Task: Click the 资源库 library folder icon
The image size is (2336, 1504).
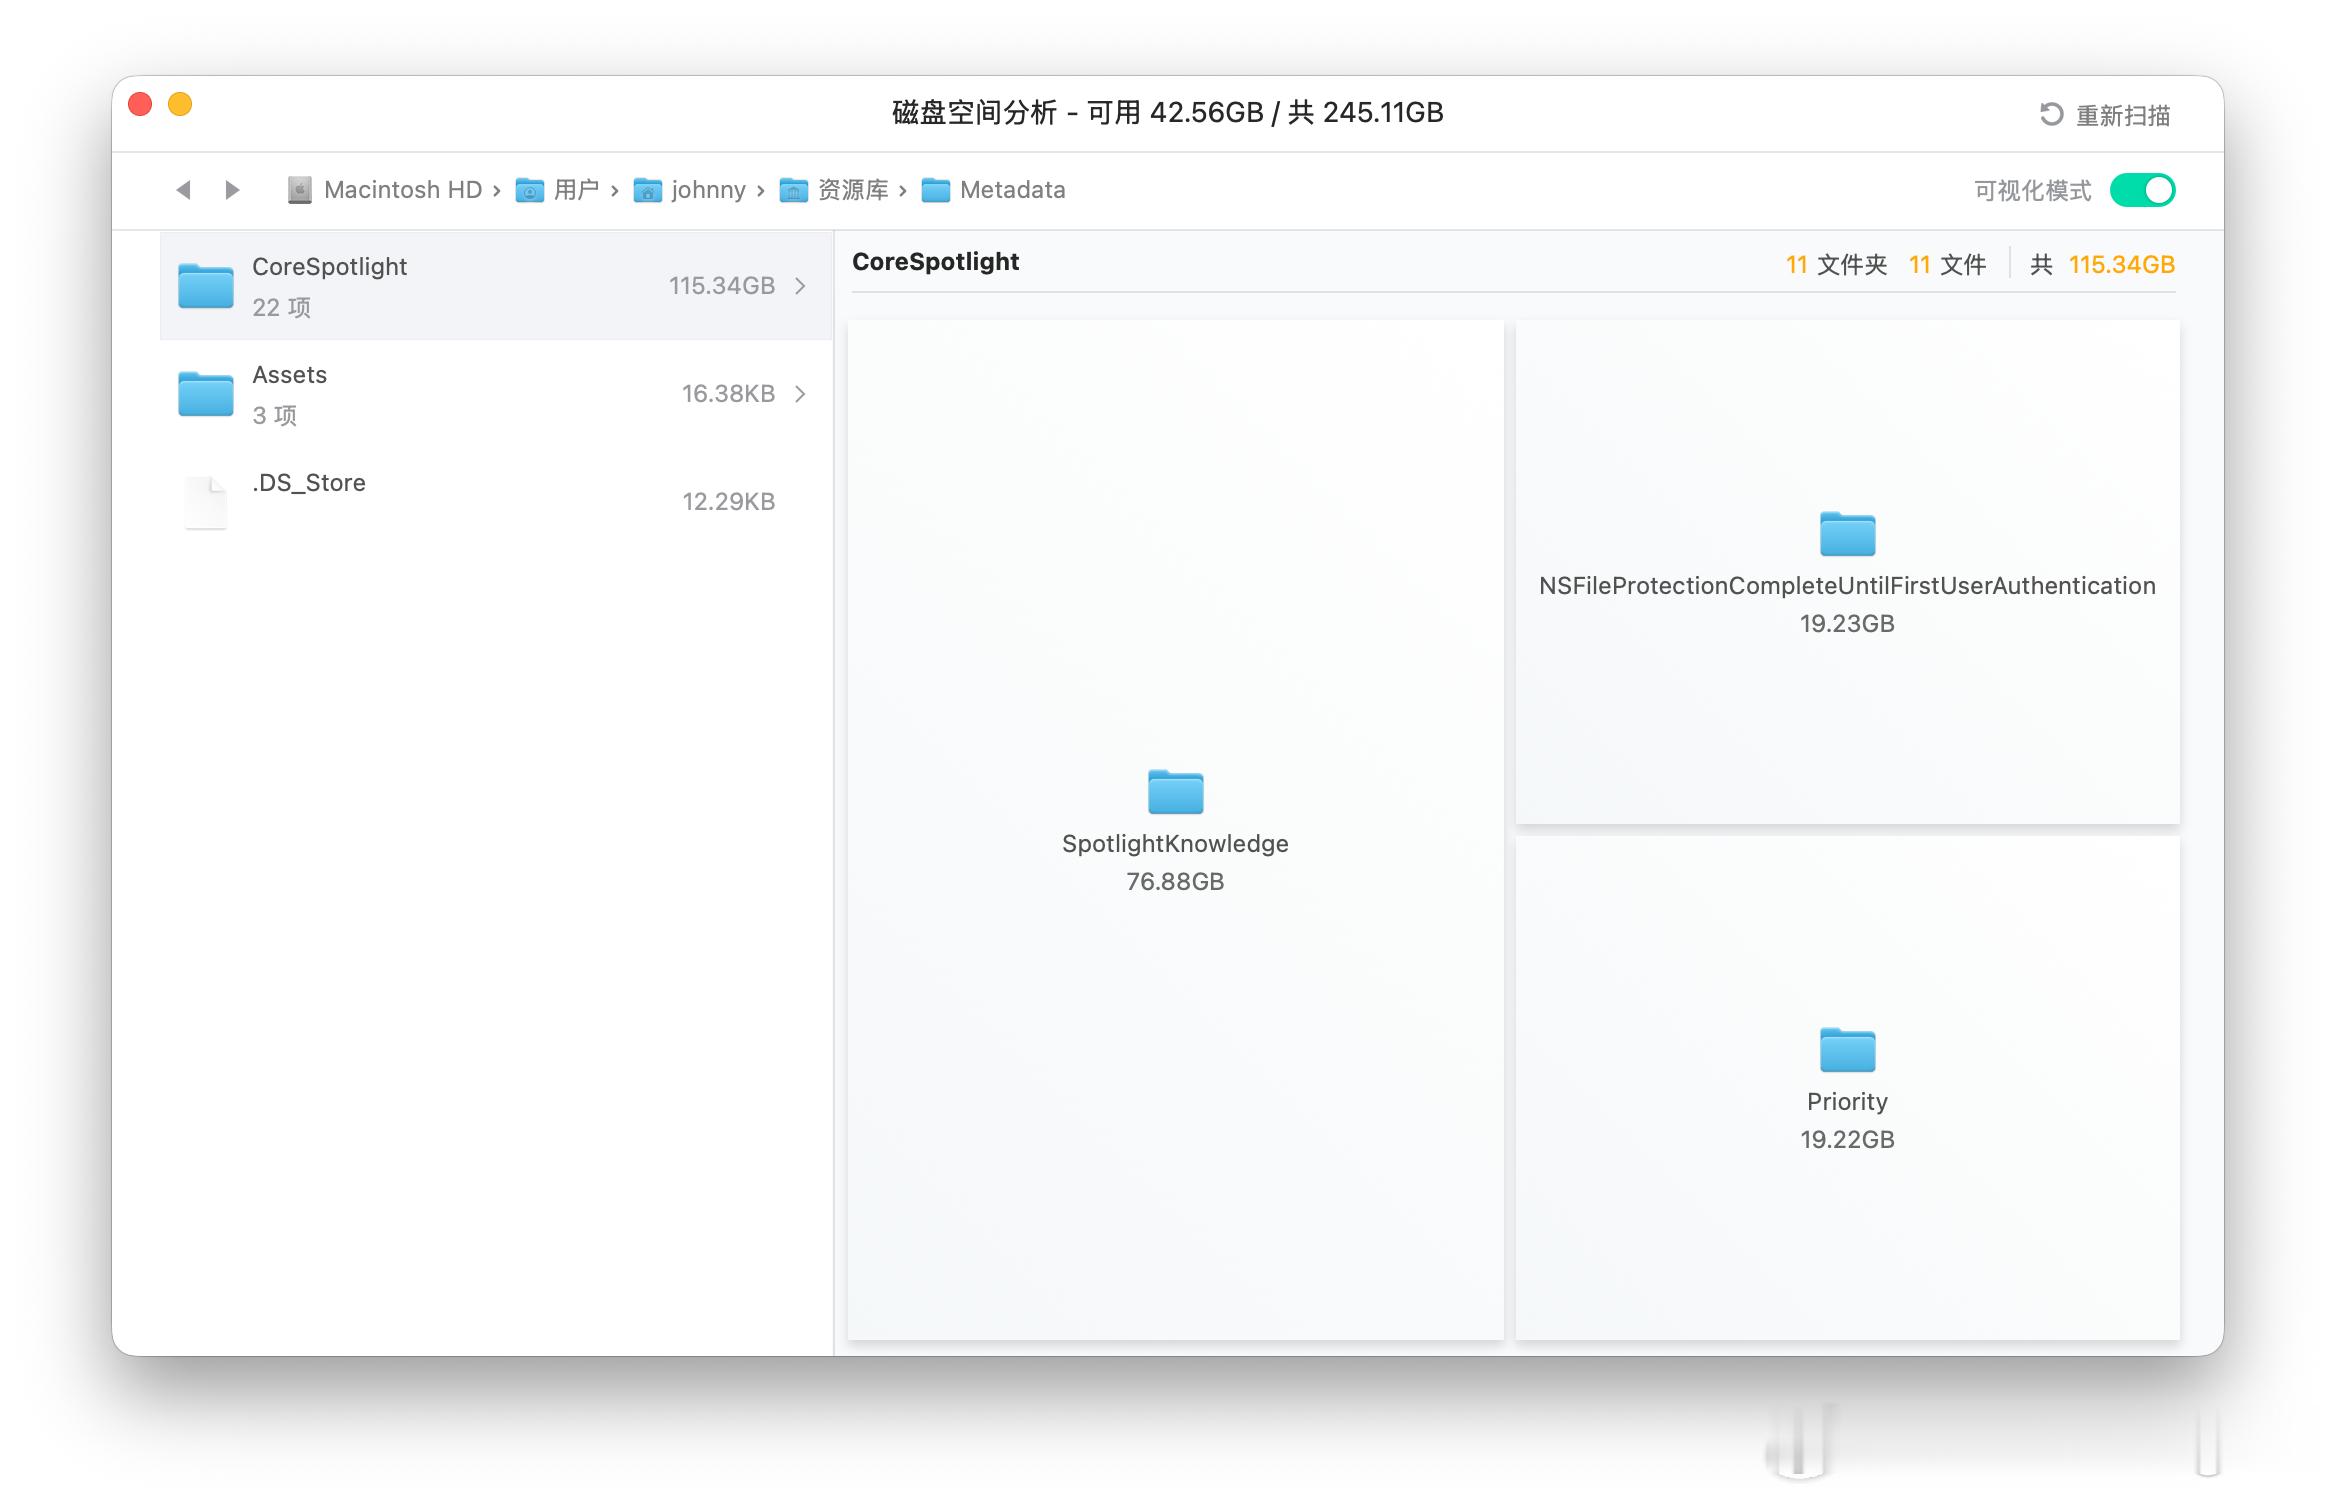Action: coord(794,190)
